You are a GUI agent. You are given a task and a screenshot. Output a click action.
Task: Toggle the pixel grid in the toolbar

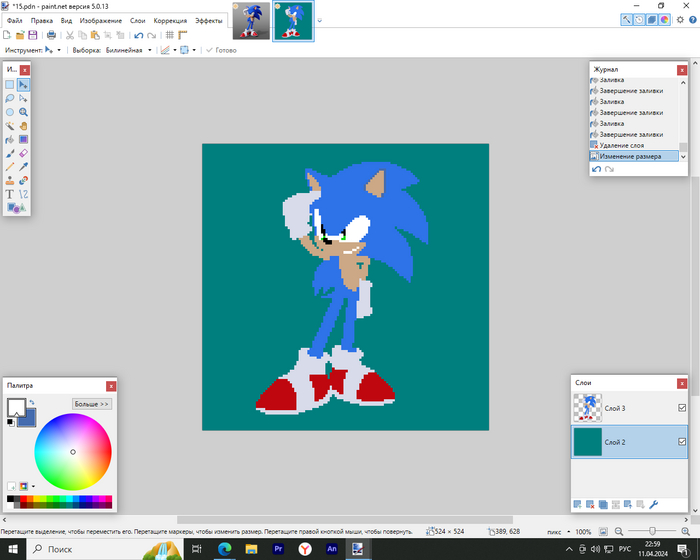(169, 35)
